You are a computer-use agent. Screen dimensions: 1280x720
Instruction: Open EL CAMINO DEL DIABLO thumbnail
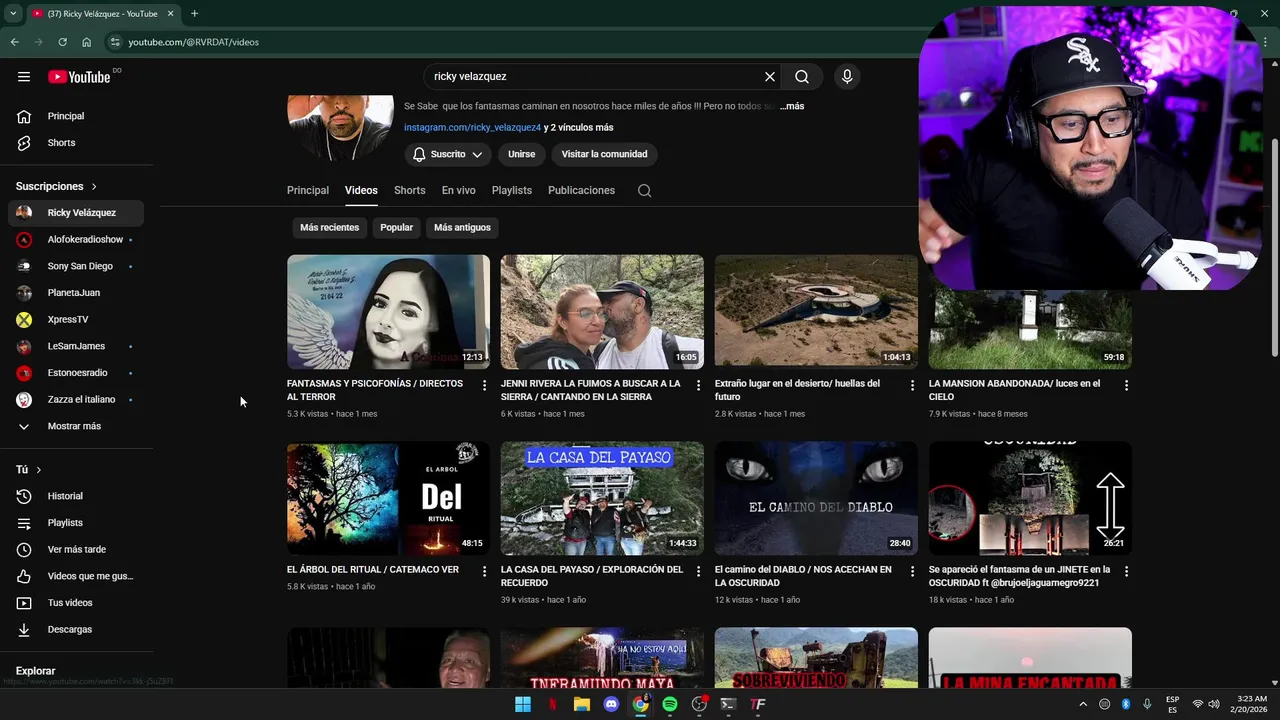[816, 498]
